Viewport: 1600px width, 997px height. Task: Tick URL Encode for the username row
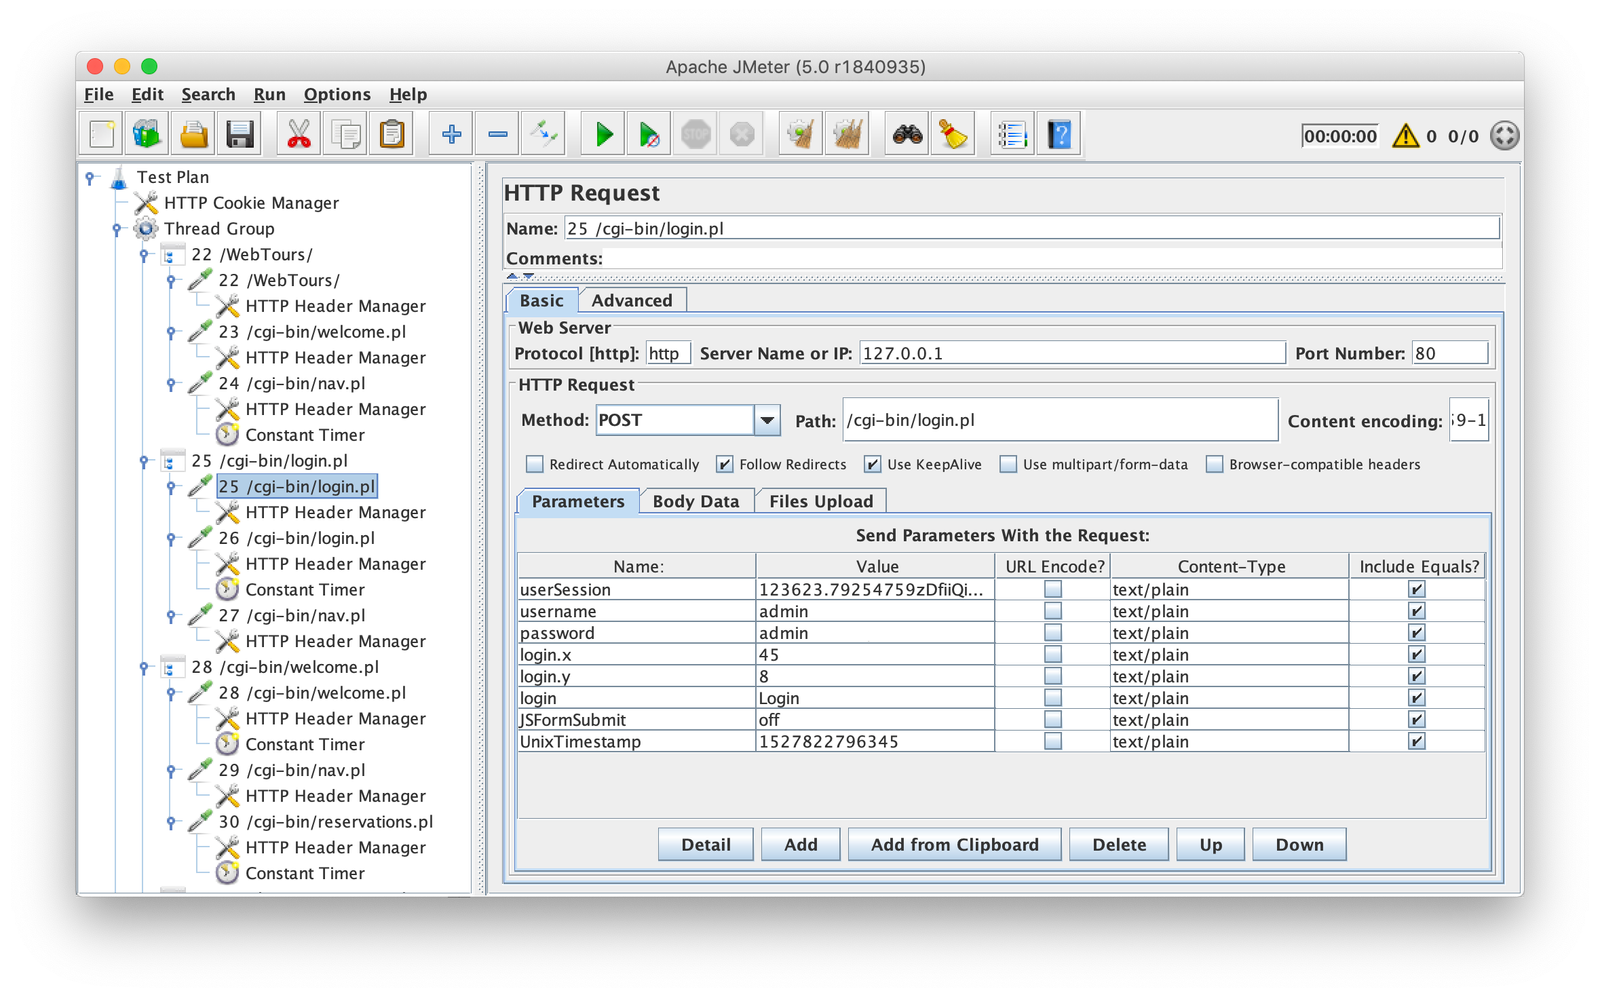click(1052, 611)
